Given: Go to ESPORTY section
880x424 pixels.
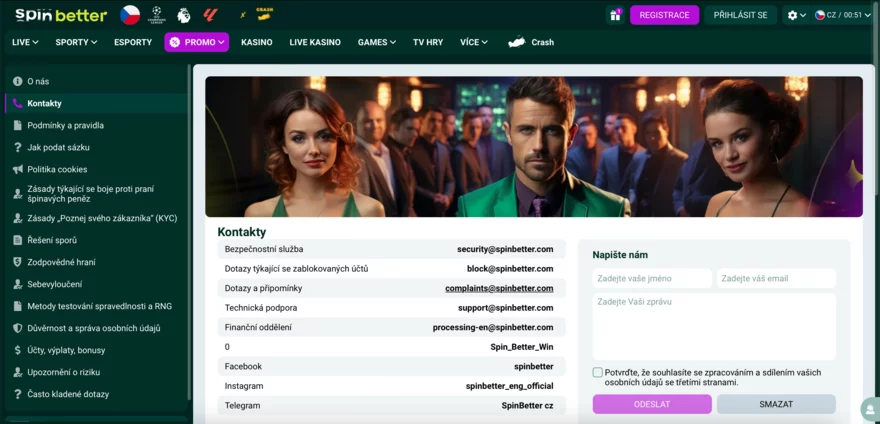Looking at the screenshot, I should pyautogui.click(x=133, y=42).
